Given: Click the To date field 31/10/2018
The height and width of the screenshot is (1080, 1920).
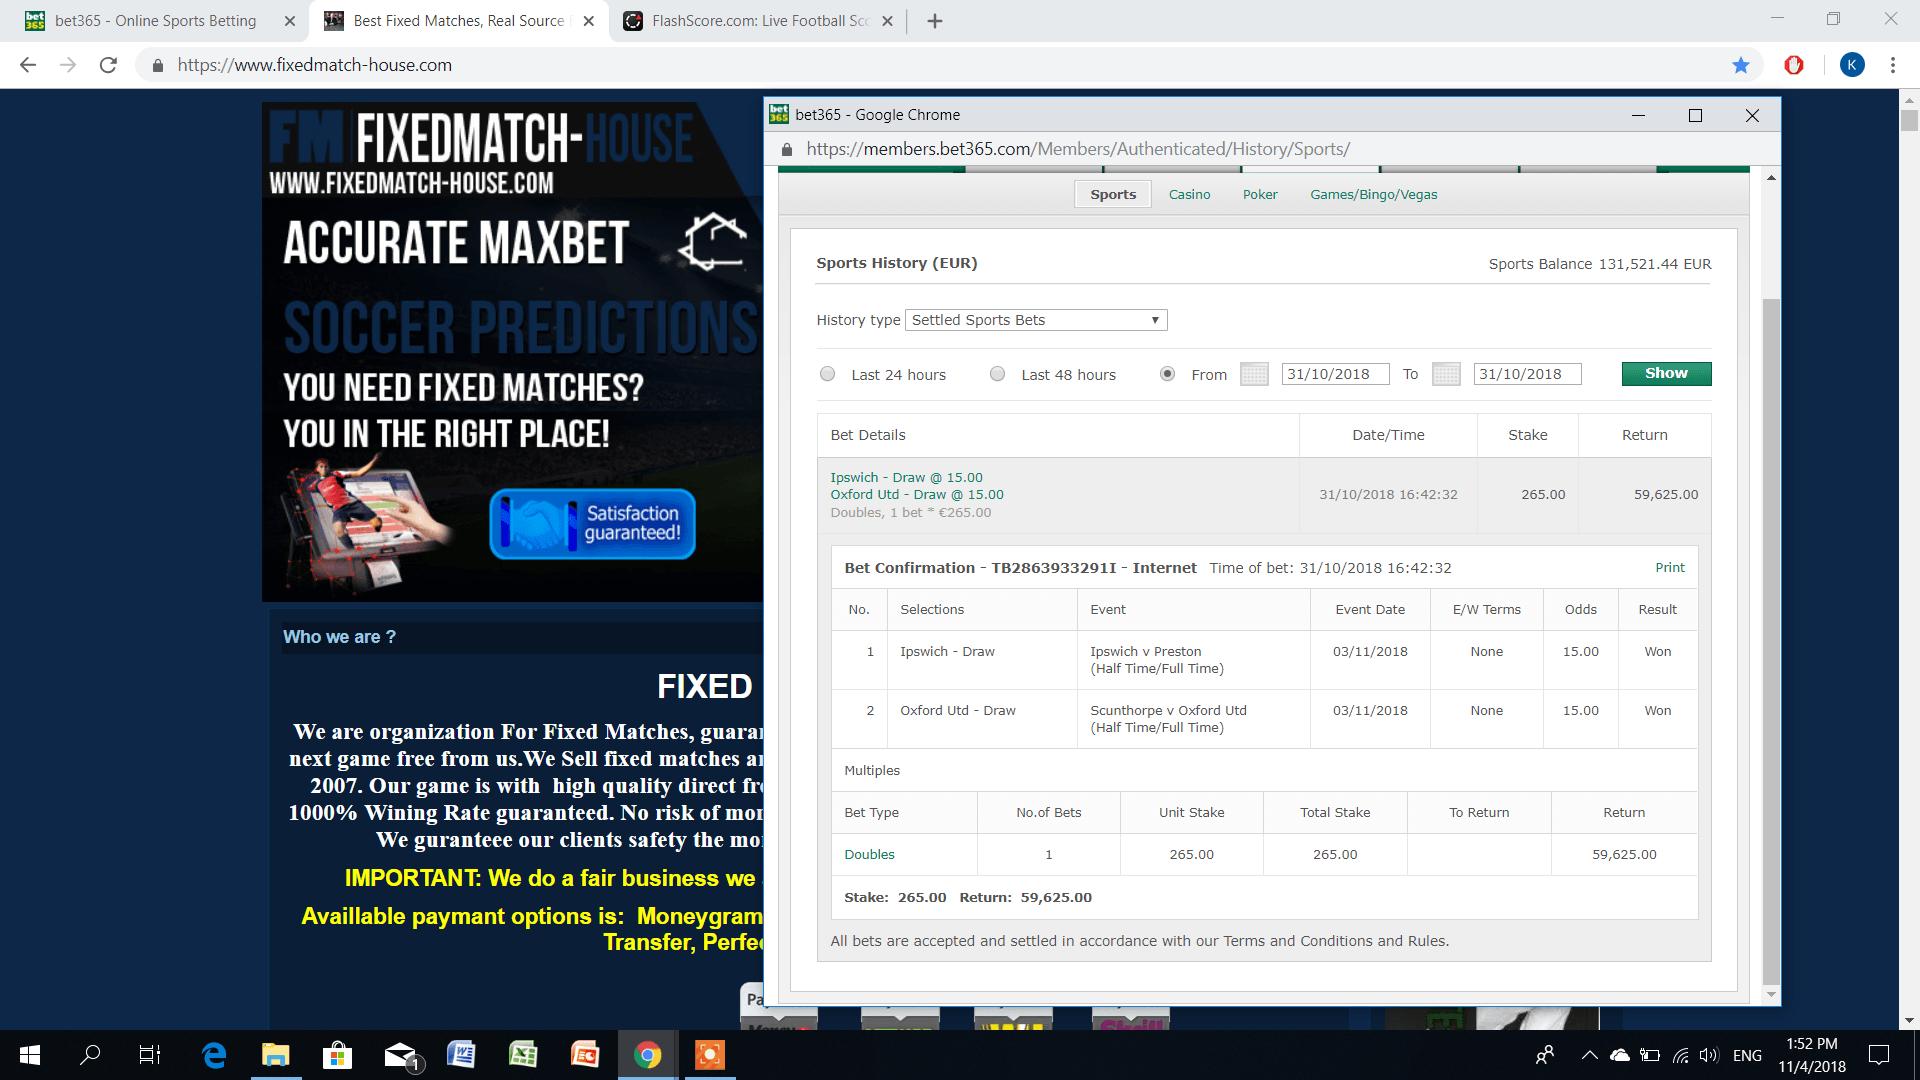Looking at the screenshot, I should pos(1527,374).
